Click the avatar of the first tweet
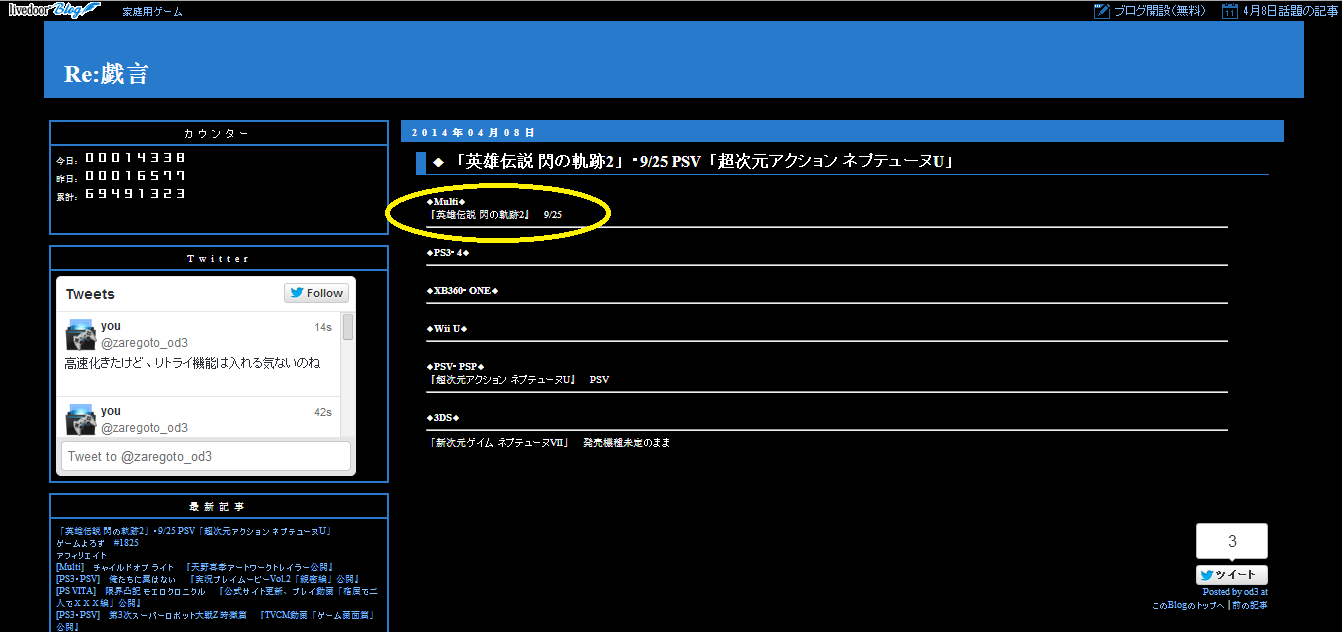This screenshot has height=632, width=1342. (x=80, y=335)
